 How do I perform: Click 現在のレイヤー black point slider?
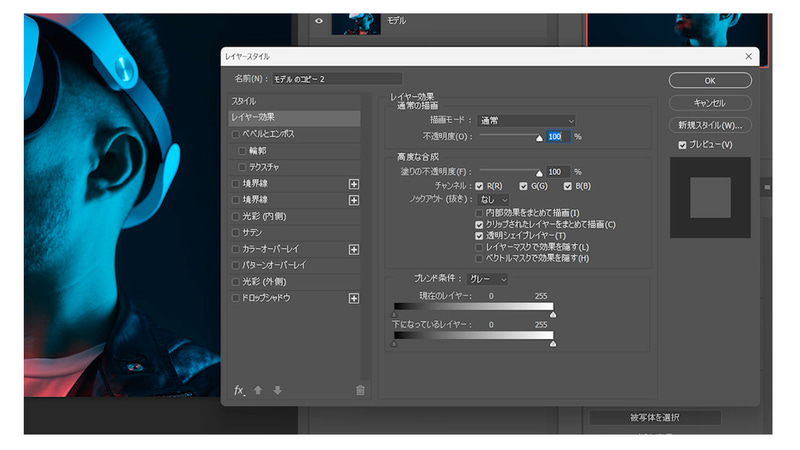click(394, 315)
